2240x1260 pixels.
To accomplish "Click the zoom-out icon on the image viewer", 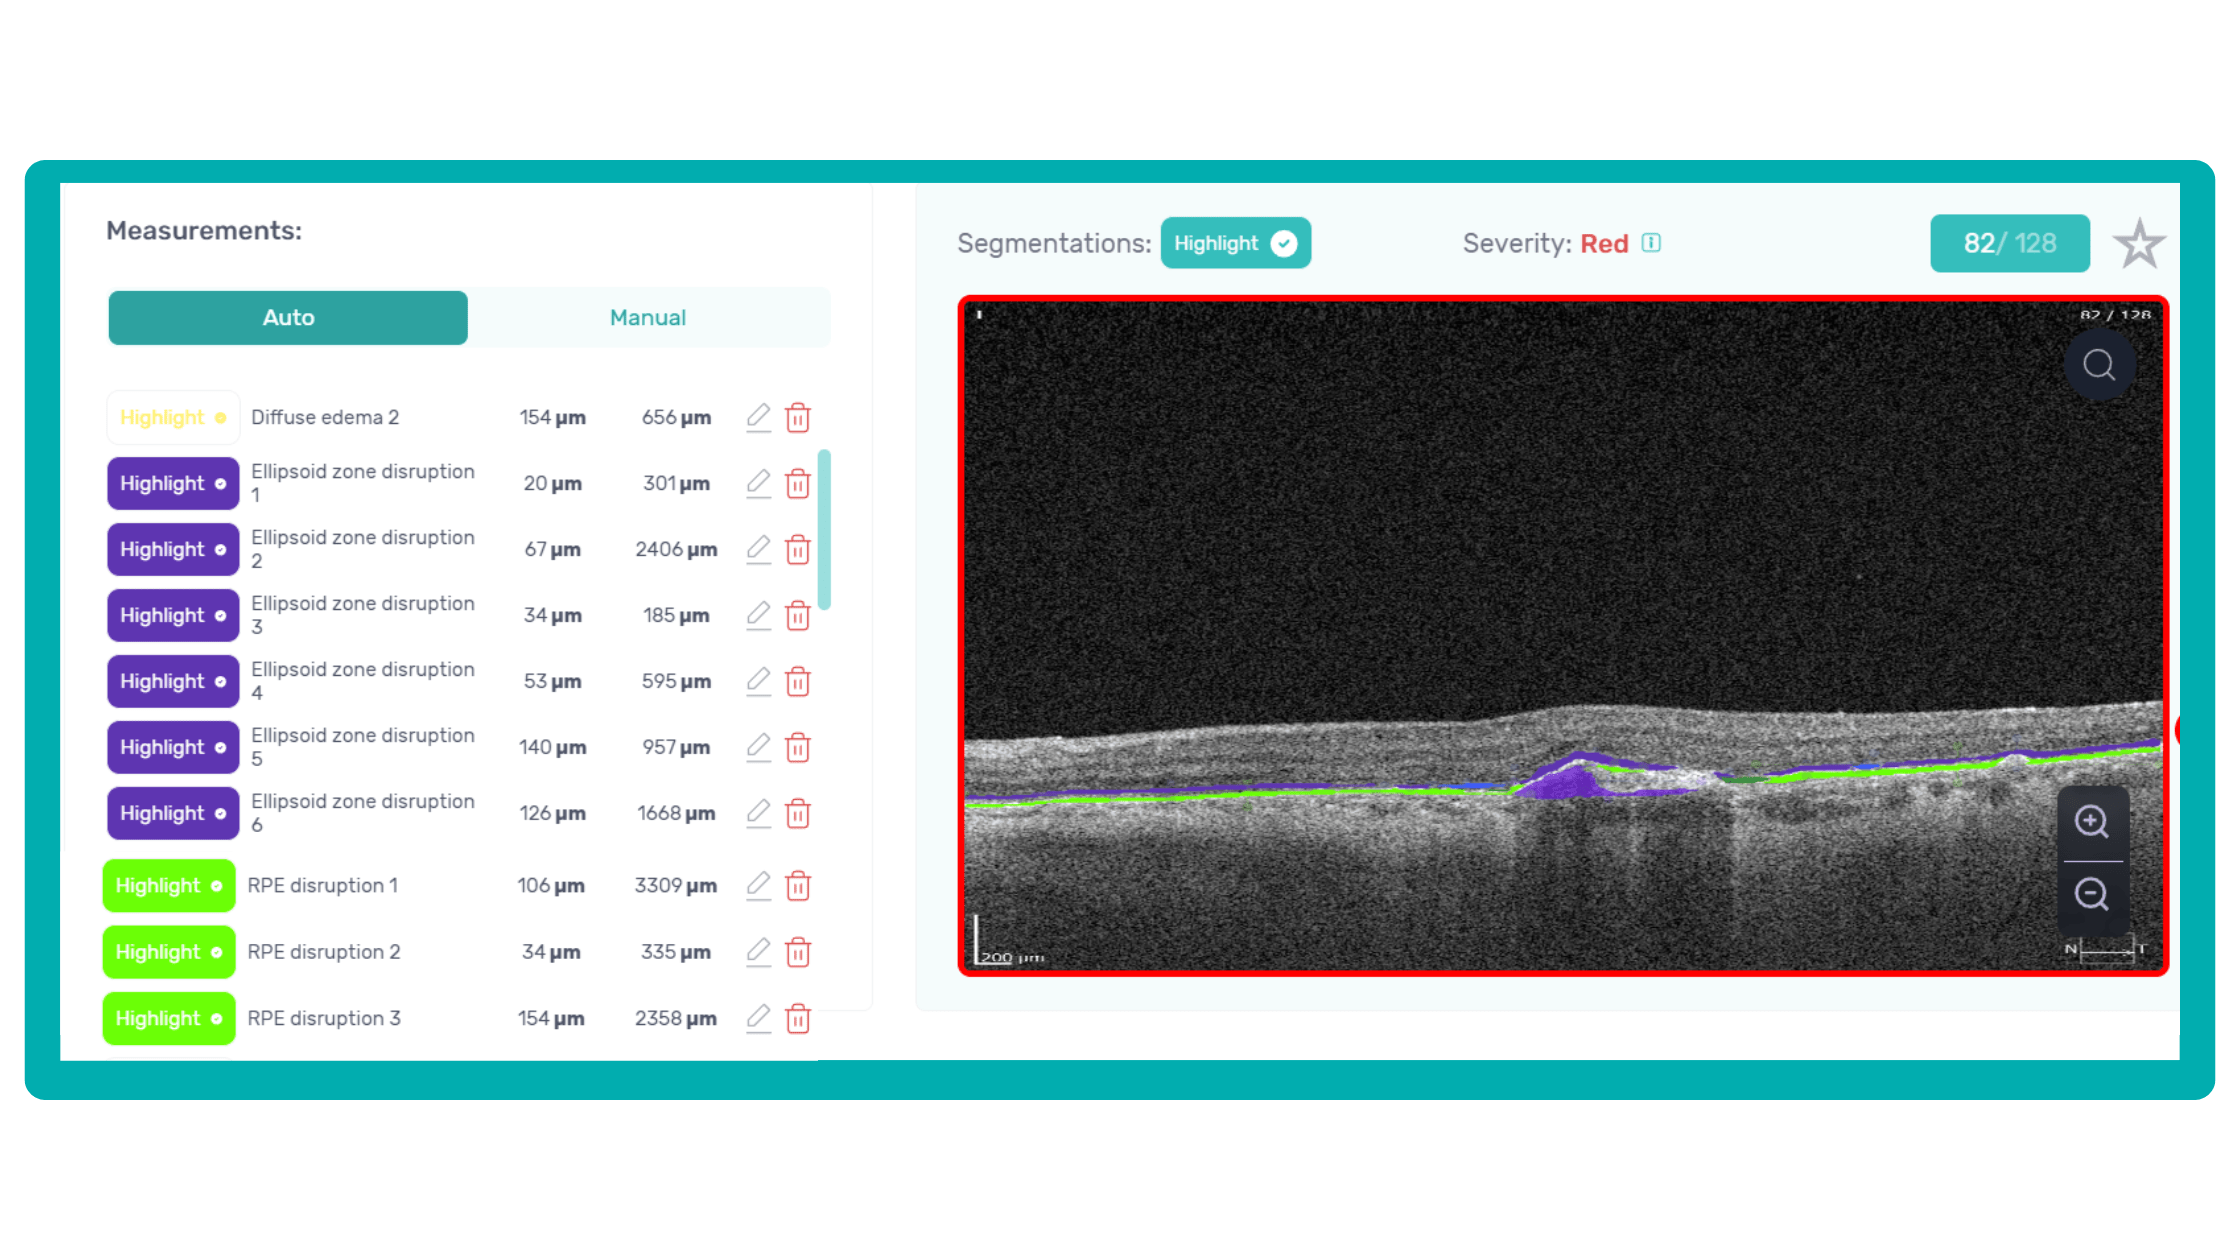I will 2093,895.
